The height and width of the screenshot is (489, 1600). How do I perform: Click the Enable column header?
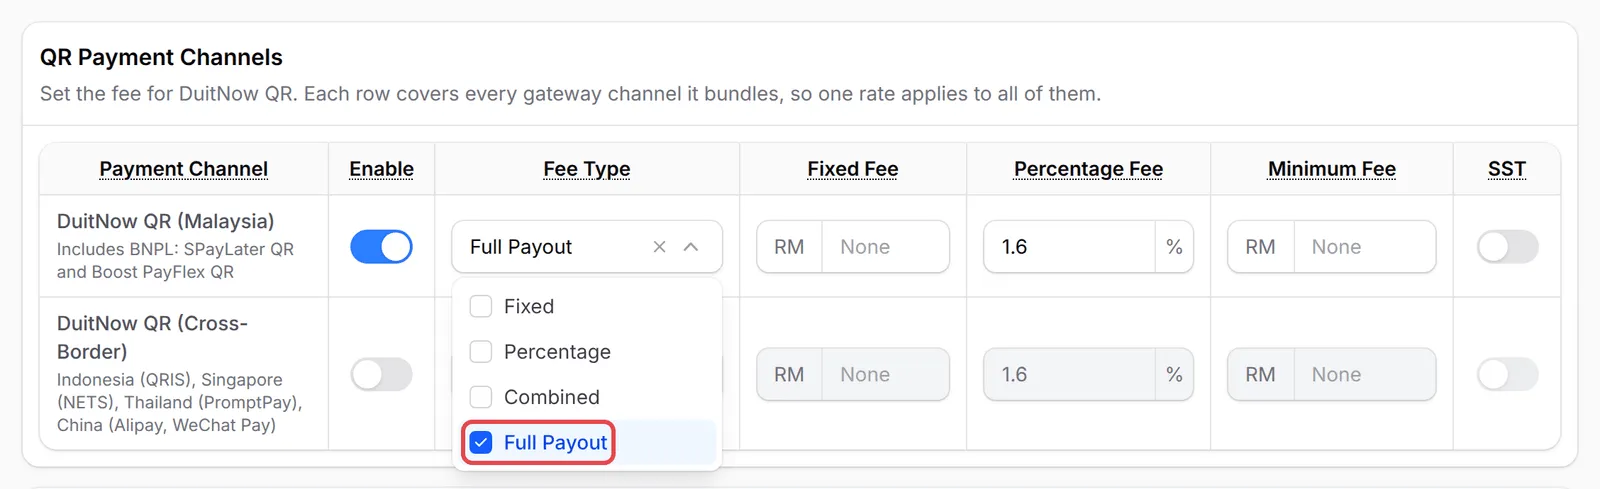[381, 169]
